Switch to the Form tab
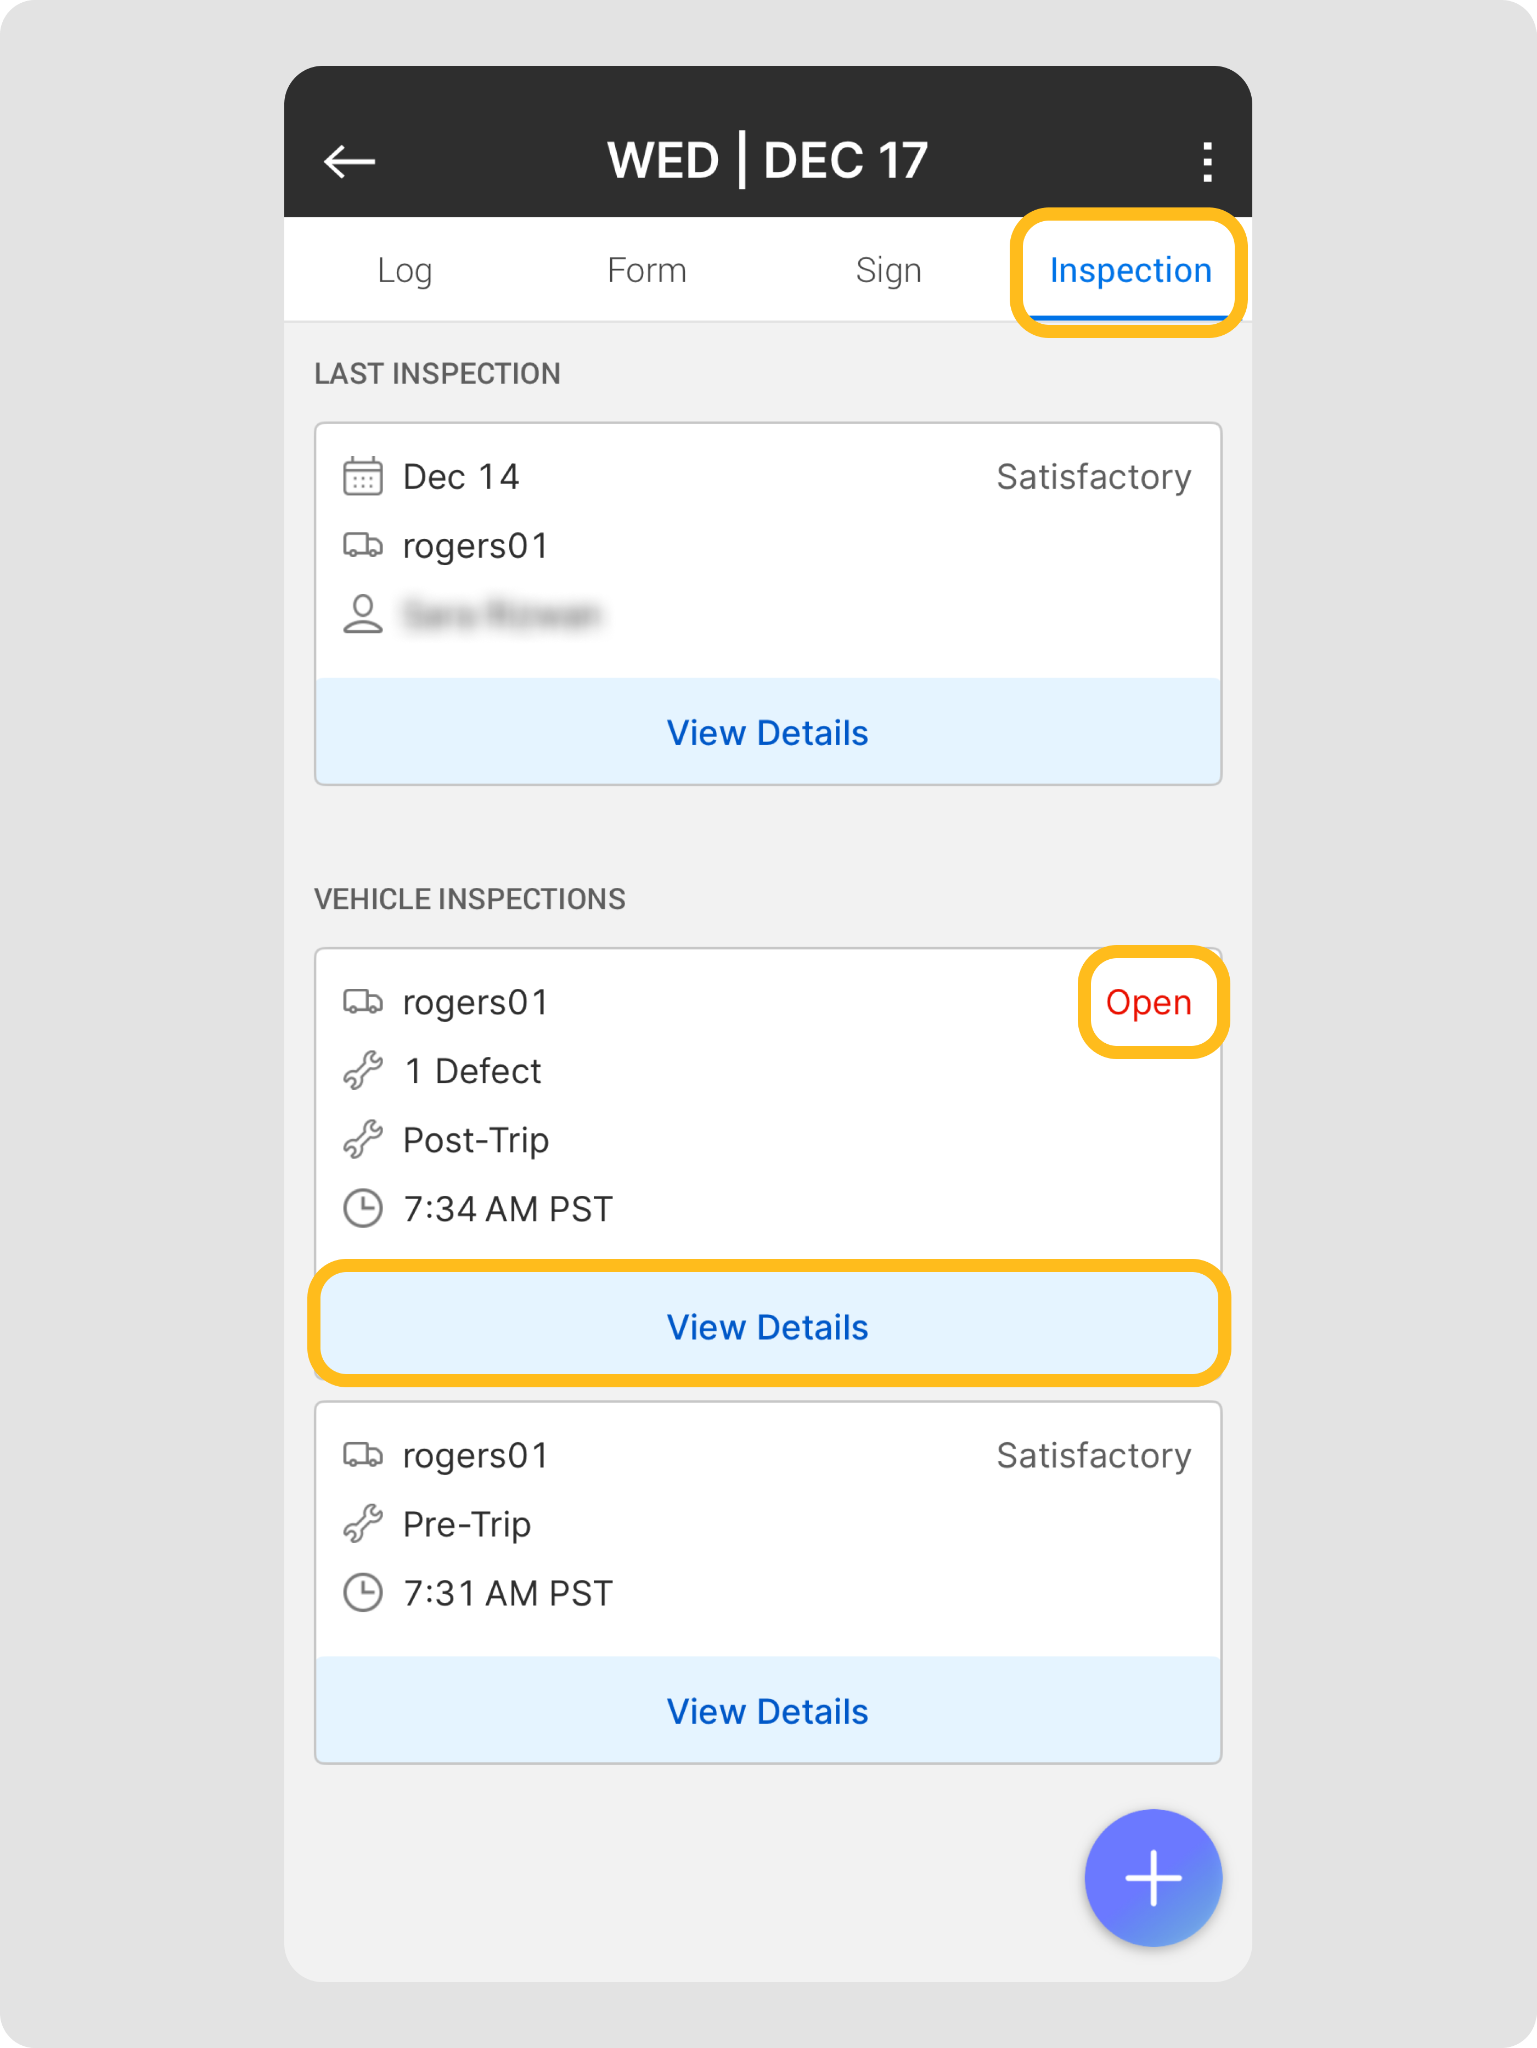The image size is (1537, 2048). click(x=646, y=270)
